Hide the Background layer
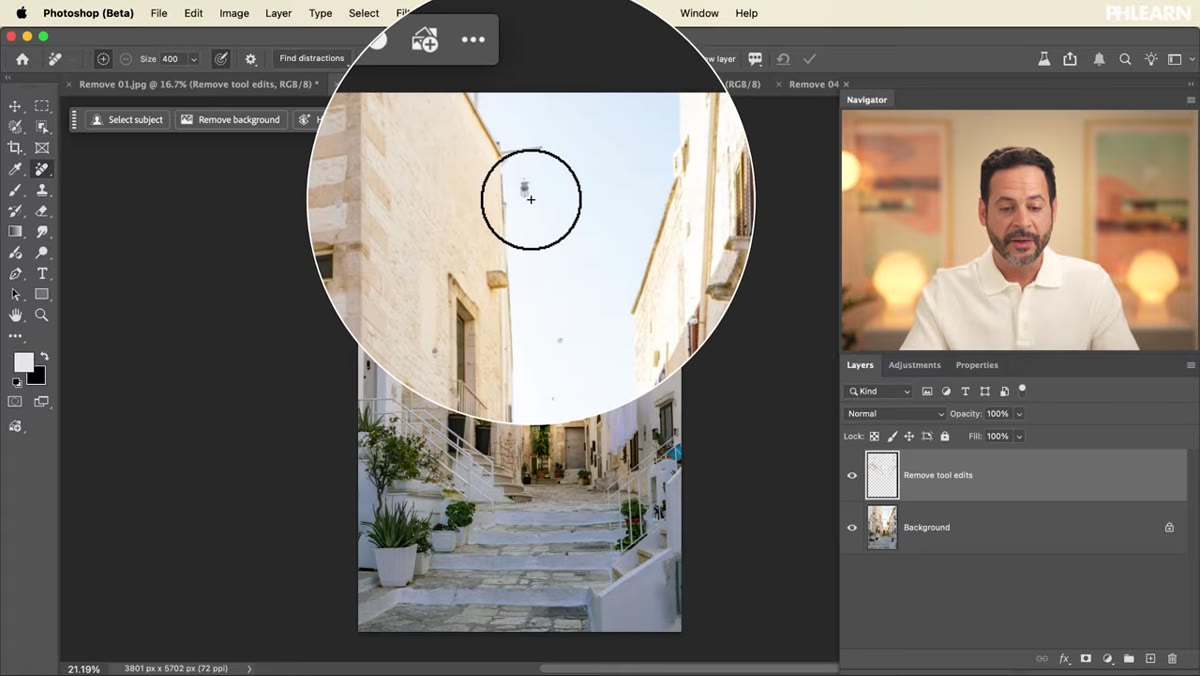The width and height of the screenshot is (1200, 676). (x=852, y=527)
